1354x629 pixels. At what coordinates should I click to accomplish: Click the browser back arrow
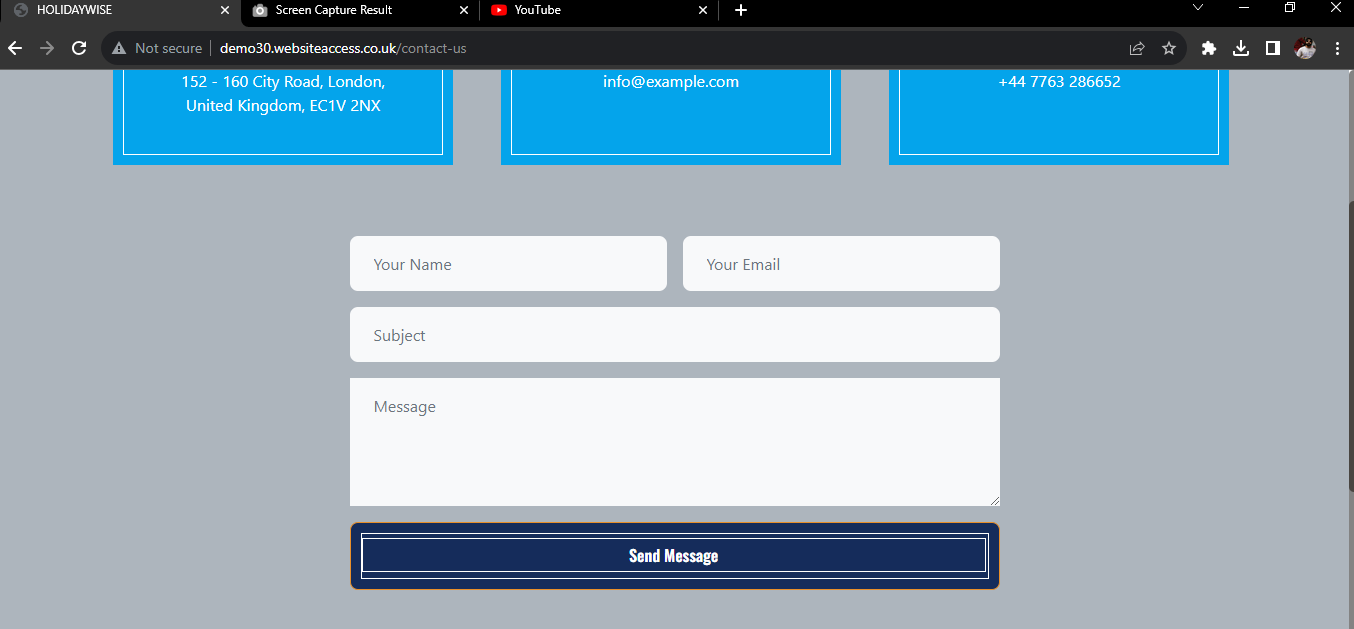click(x=15, y=48)
